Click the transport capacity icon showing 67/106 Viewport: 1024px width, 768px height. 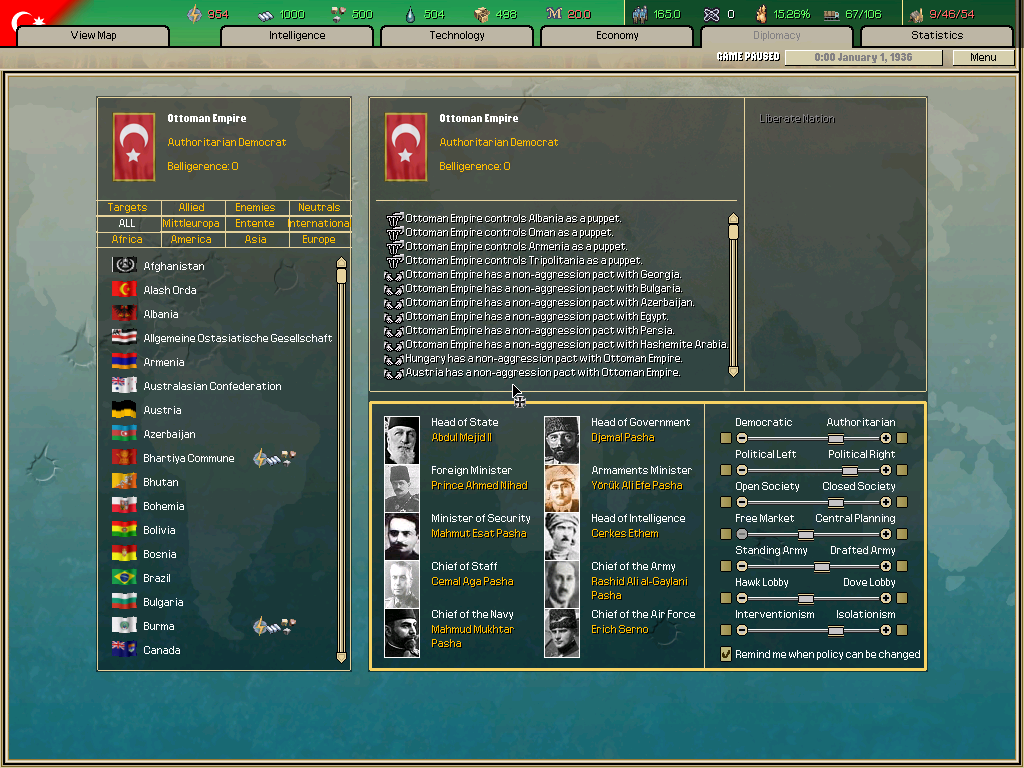pos(830,13)
